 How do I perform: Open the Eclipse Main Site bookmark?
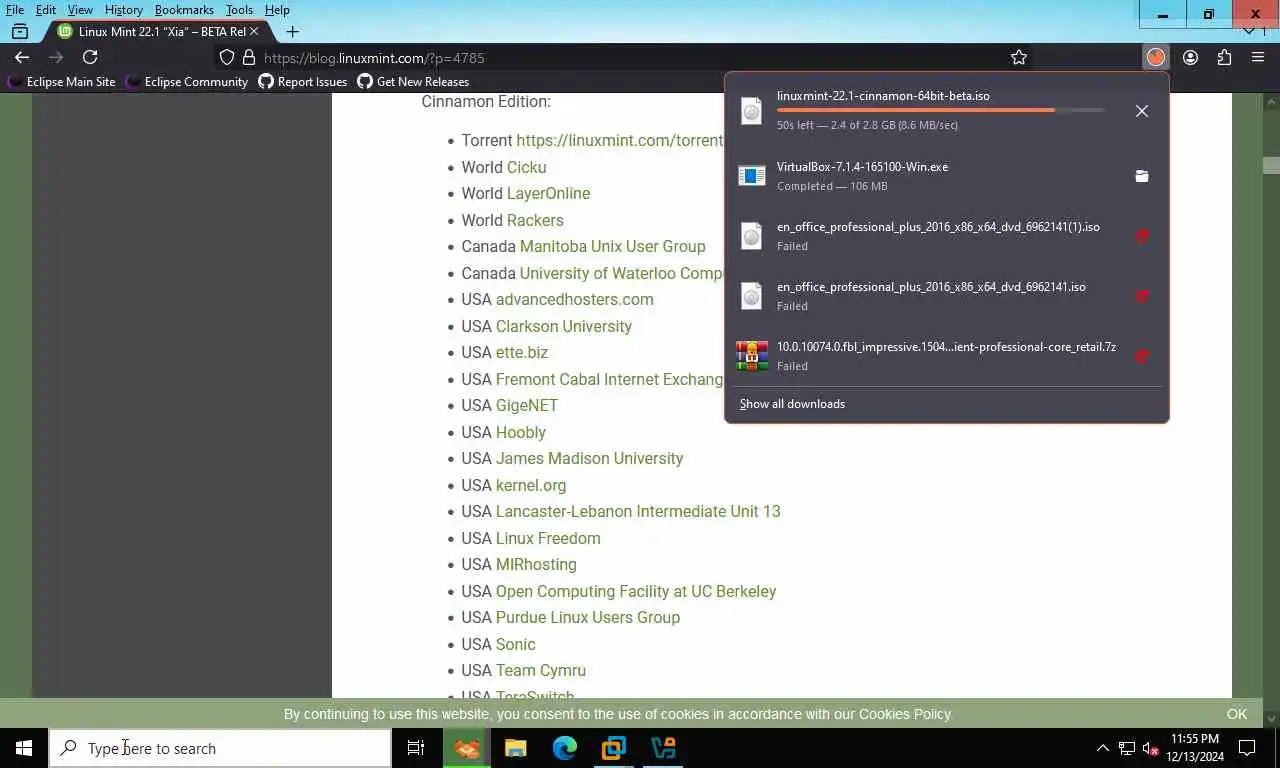point(62,82)
